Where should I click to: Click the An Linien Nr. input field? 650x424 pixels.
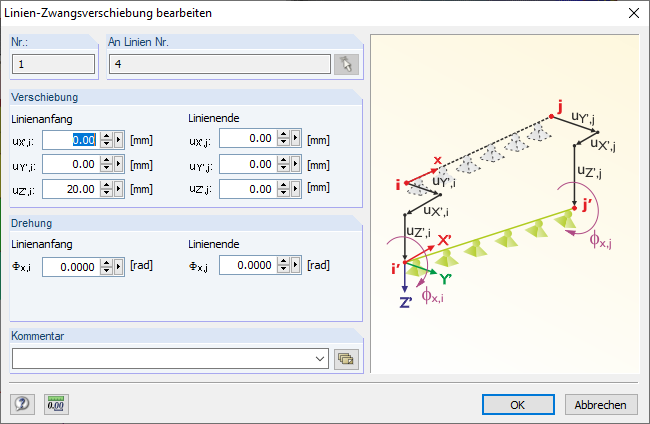pyautogui.click(x=220, y=64)
